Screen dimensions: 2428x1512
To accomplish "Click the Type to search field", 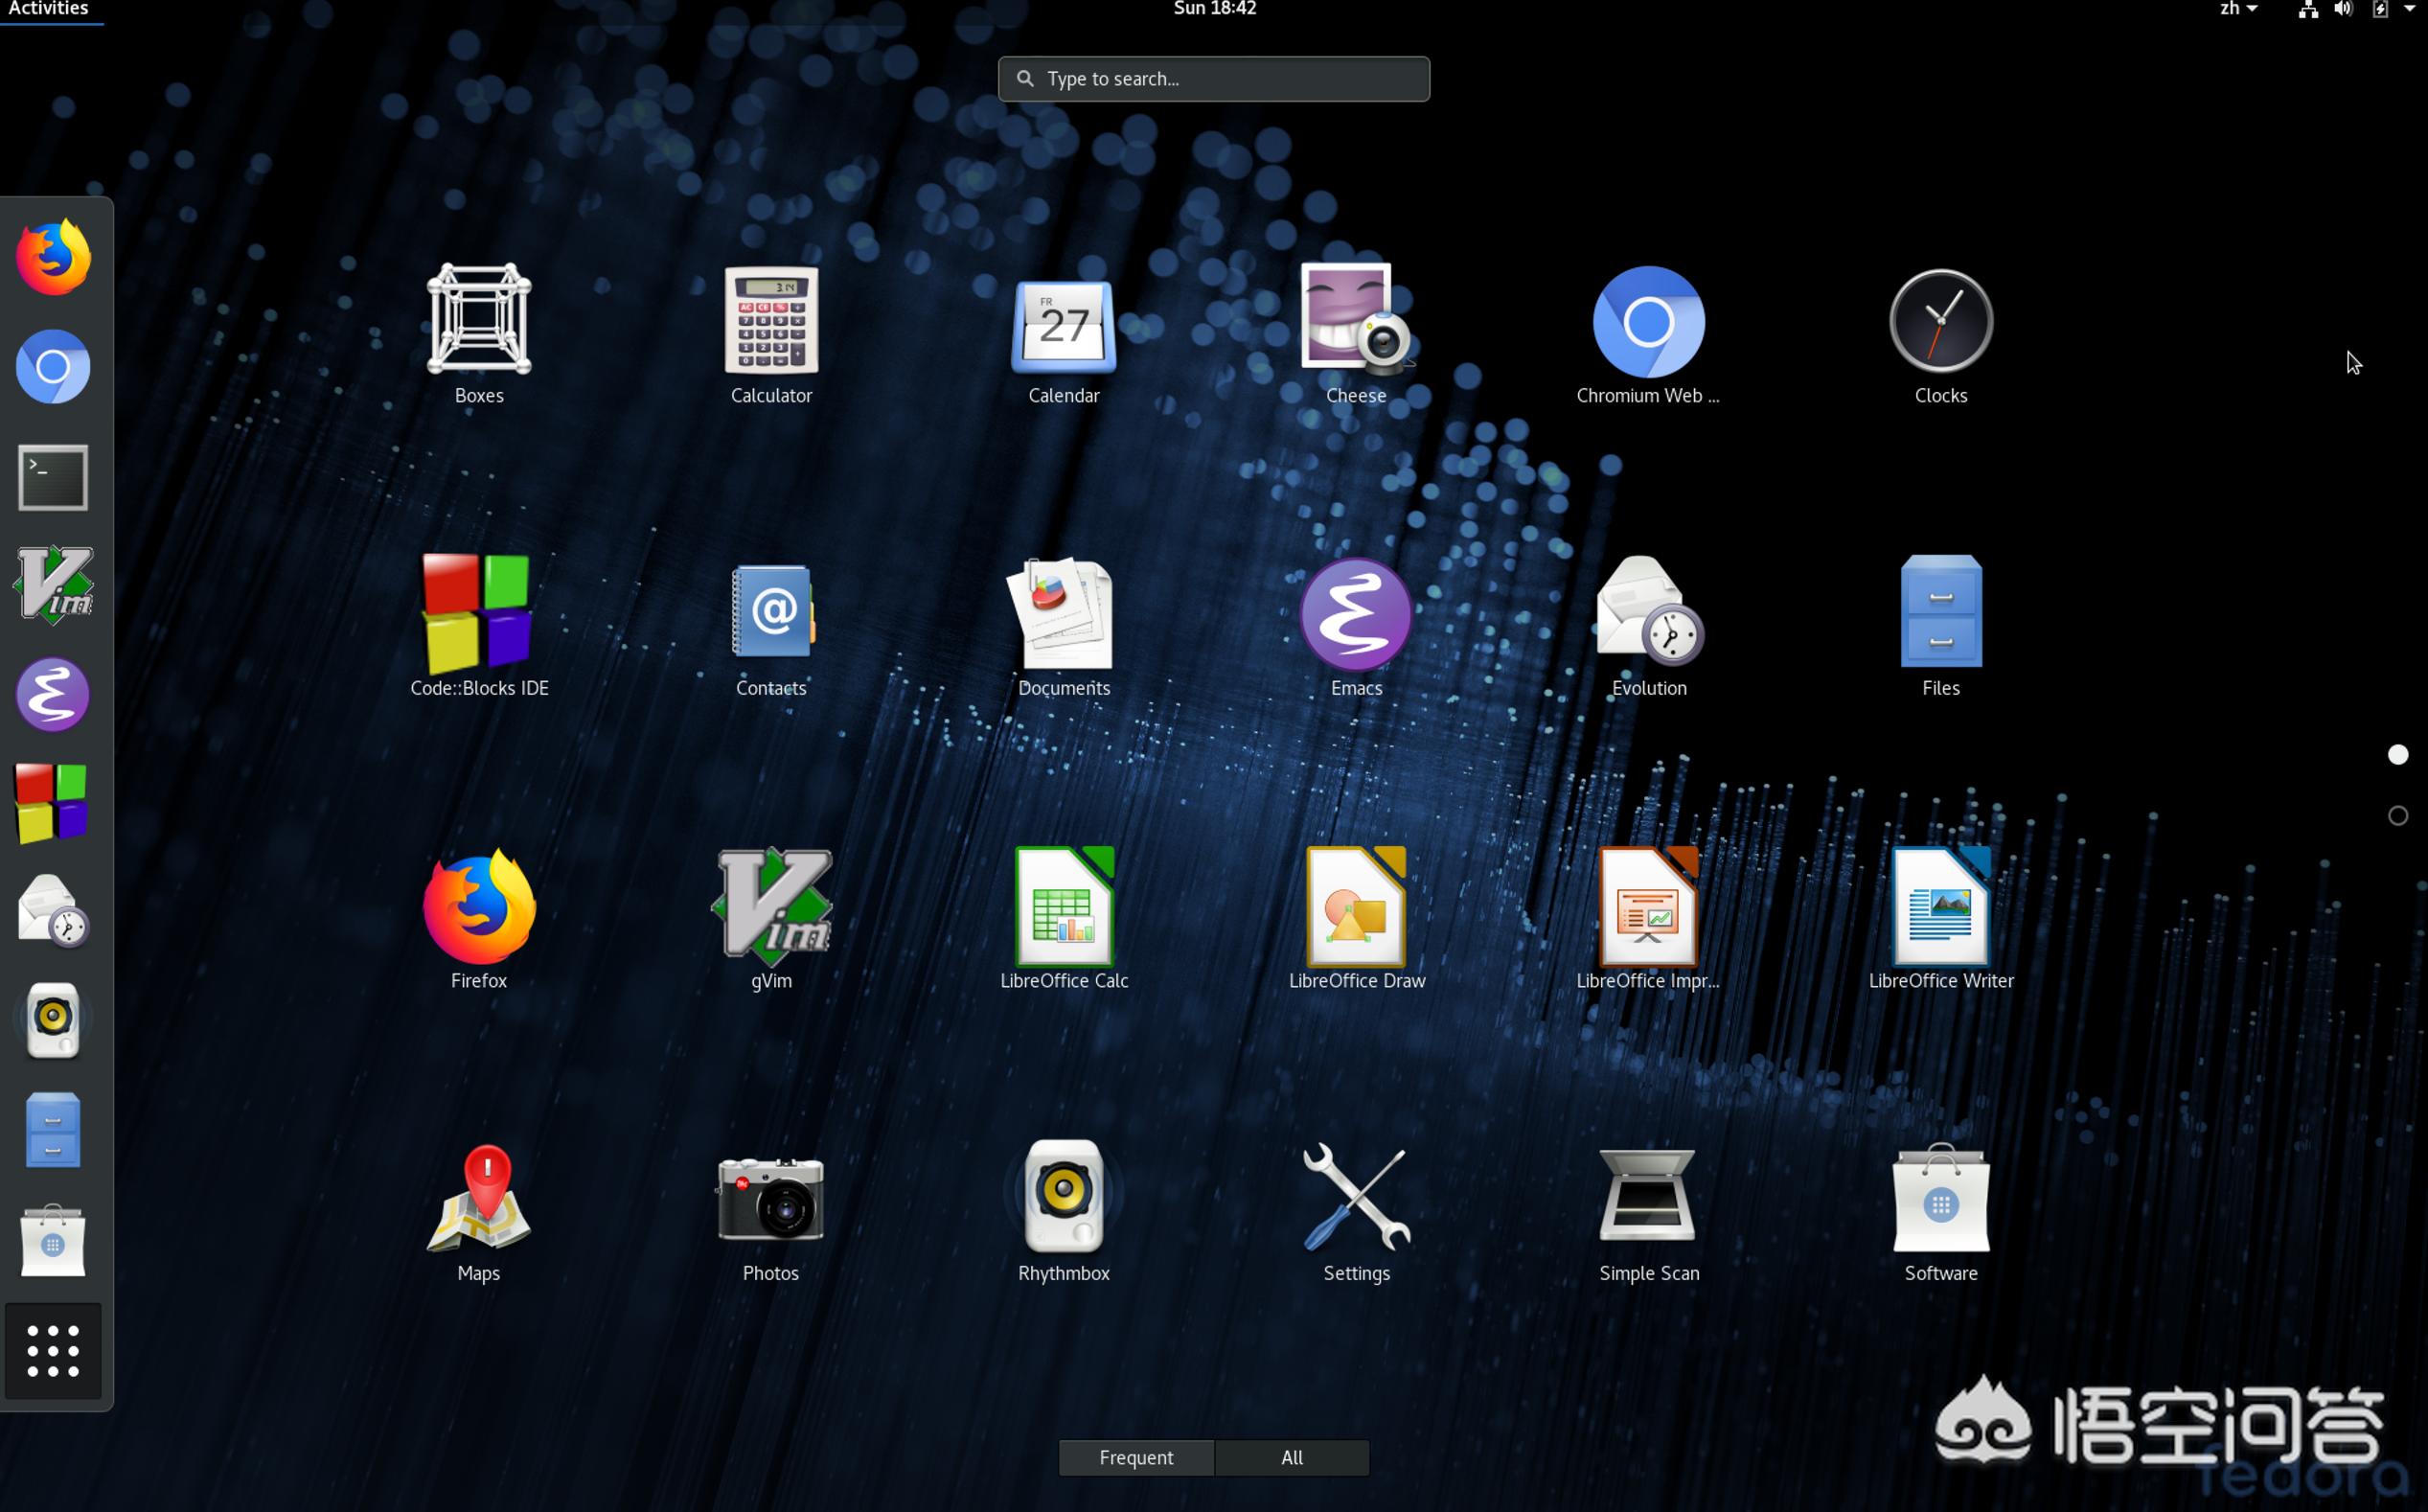I will [1214, 79].
